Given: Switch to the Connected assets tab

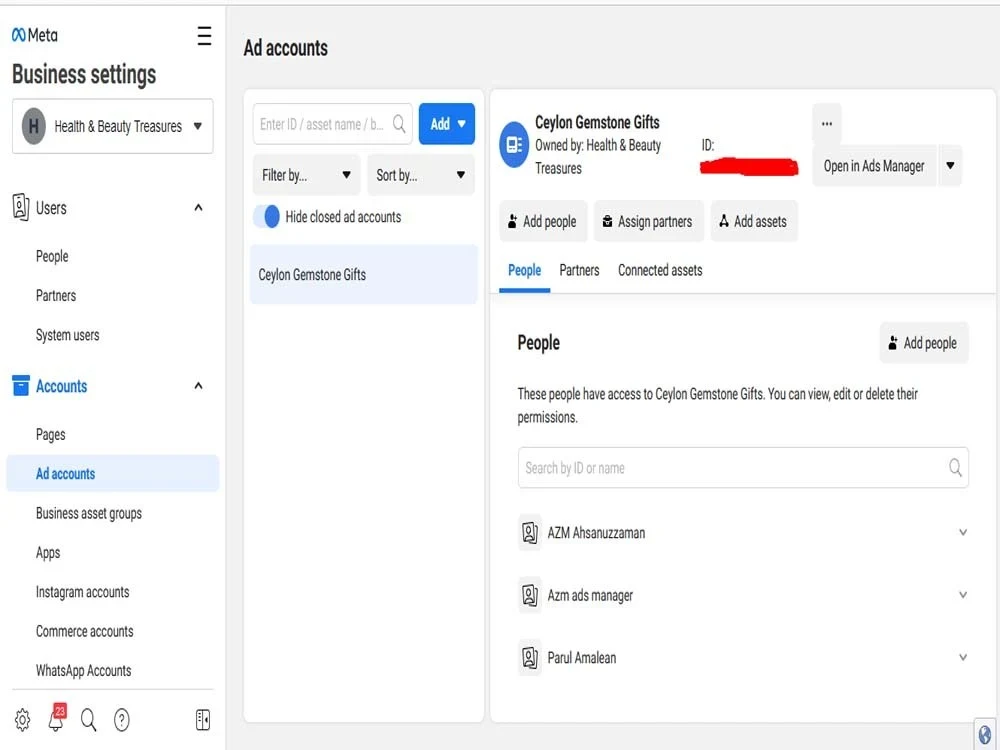Looking at the screenshot, I should (660, 270).
